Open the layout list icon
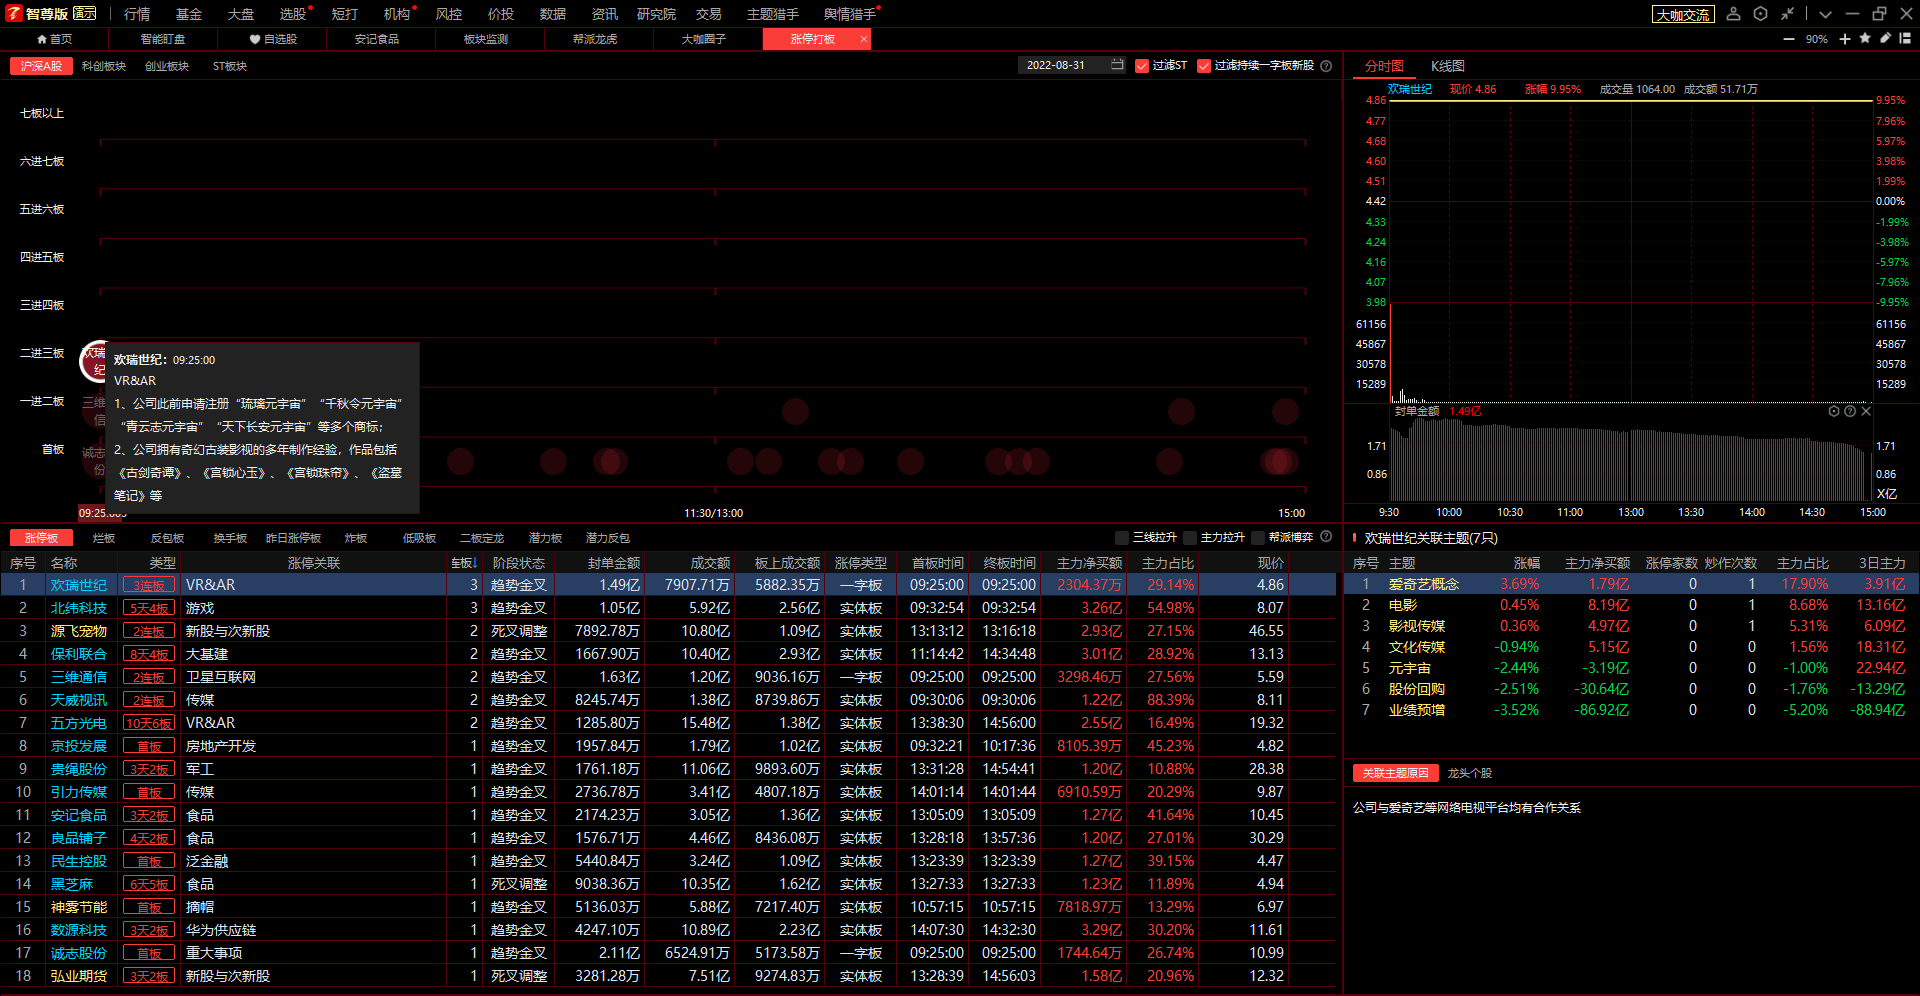The image size is (1920, 996). coord(1905,38)
